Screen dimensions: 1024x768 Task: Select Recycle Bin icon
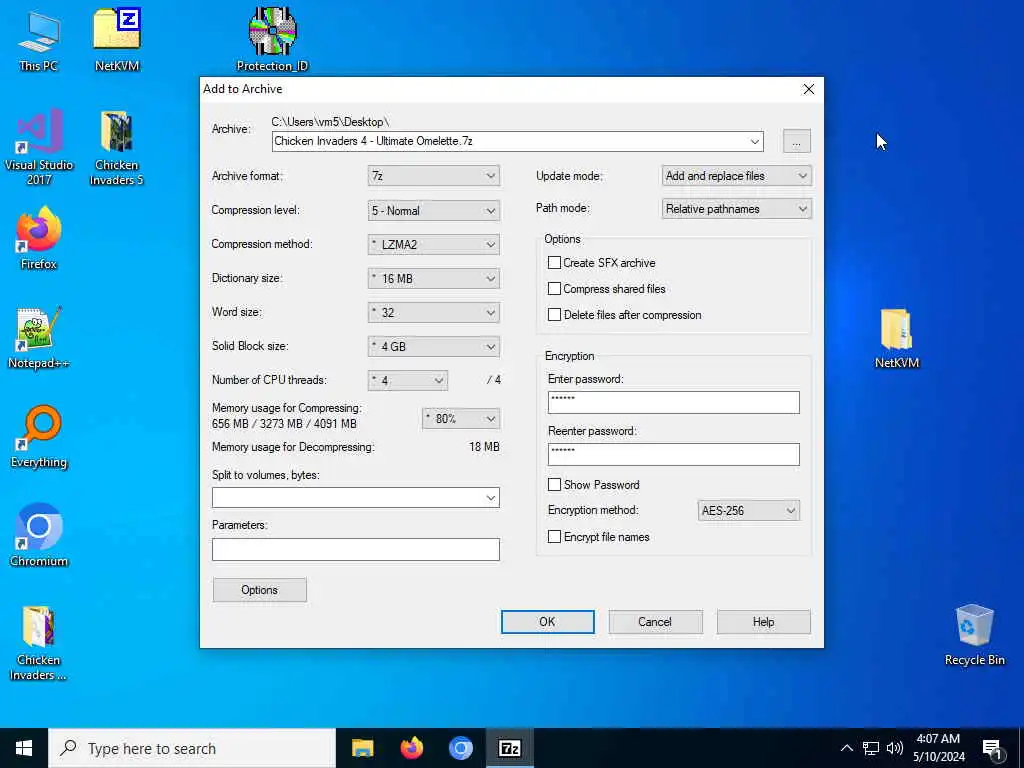point(974,635)
